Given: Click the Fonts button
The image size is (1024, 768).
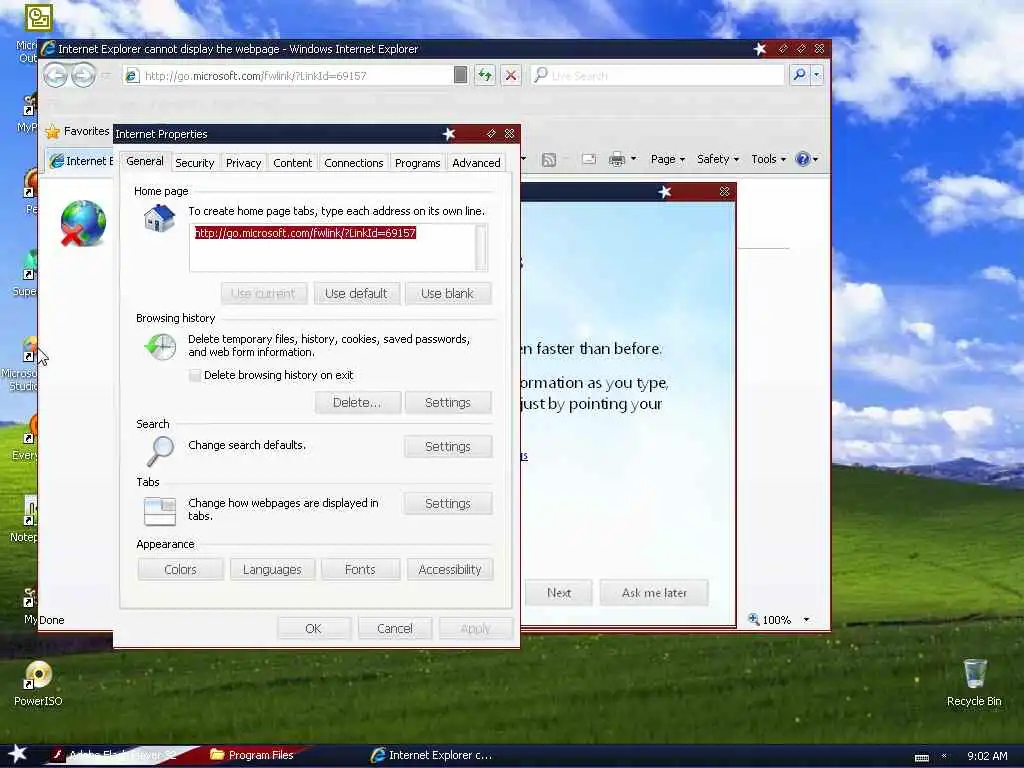Looking at the screenshot, I should [x=360, y=569].
